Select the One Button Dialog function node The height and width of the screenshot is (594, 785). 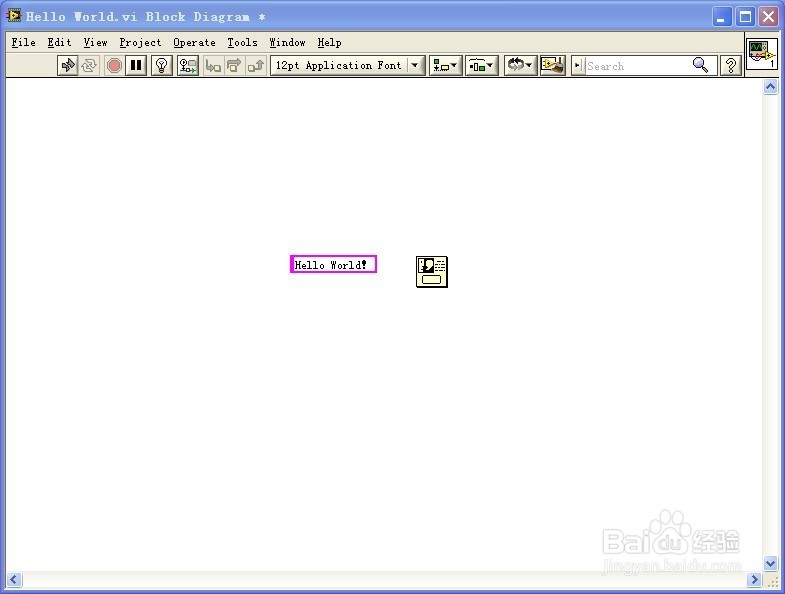point(432,272)
